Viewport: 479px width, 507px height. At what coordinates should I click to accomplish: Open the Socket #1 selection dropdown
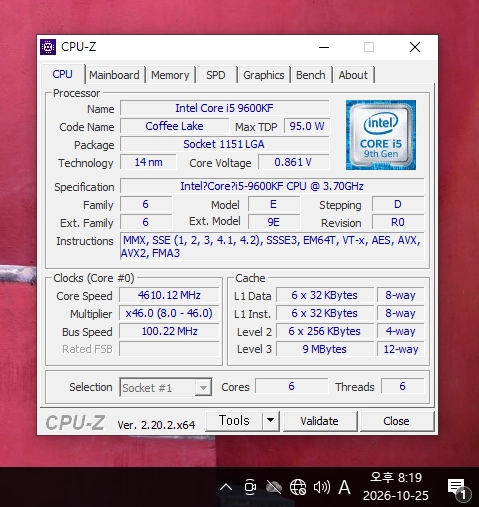[166, 387]
